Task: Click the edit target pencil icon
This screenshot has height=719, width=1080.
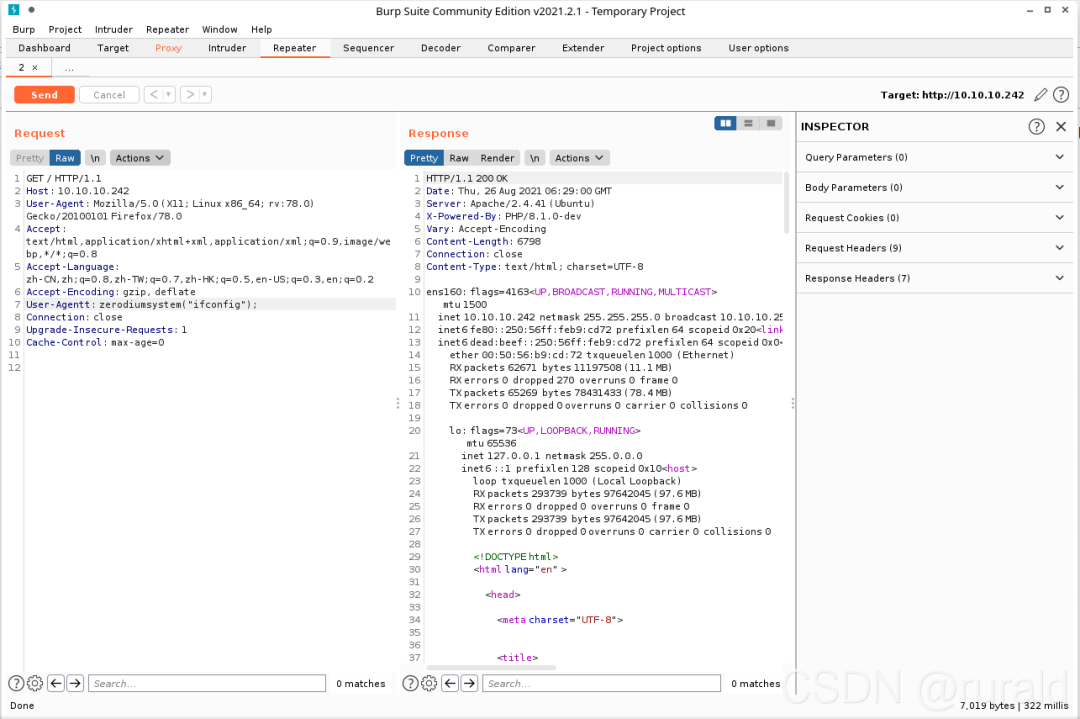Action: pos(1041,95)
